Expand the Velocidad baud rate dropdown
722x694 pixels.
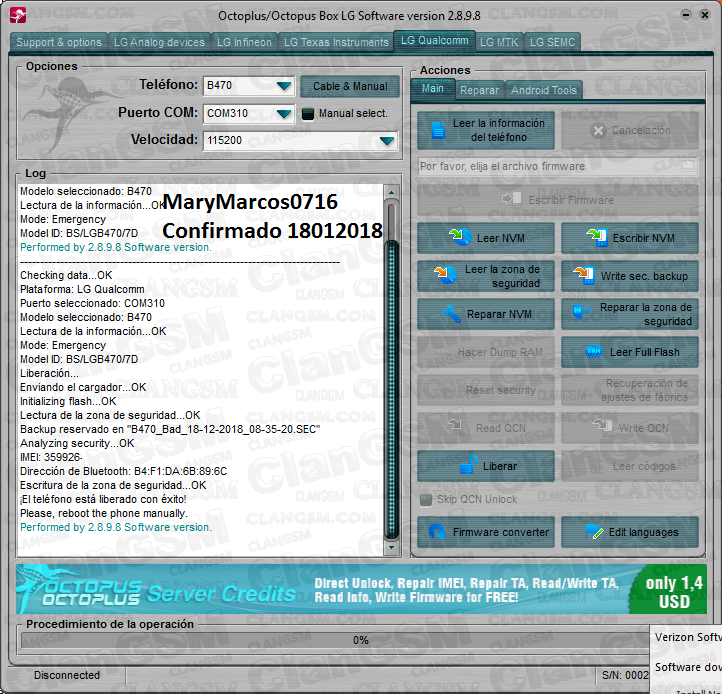coord(387,140)
